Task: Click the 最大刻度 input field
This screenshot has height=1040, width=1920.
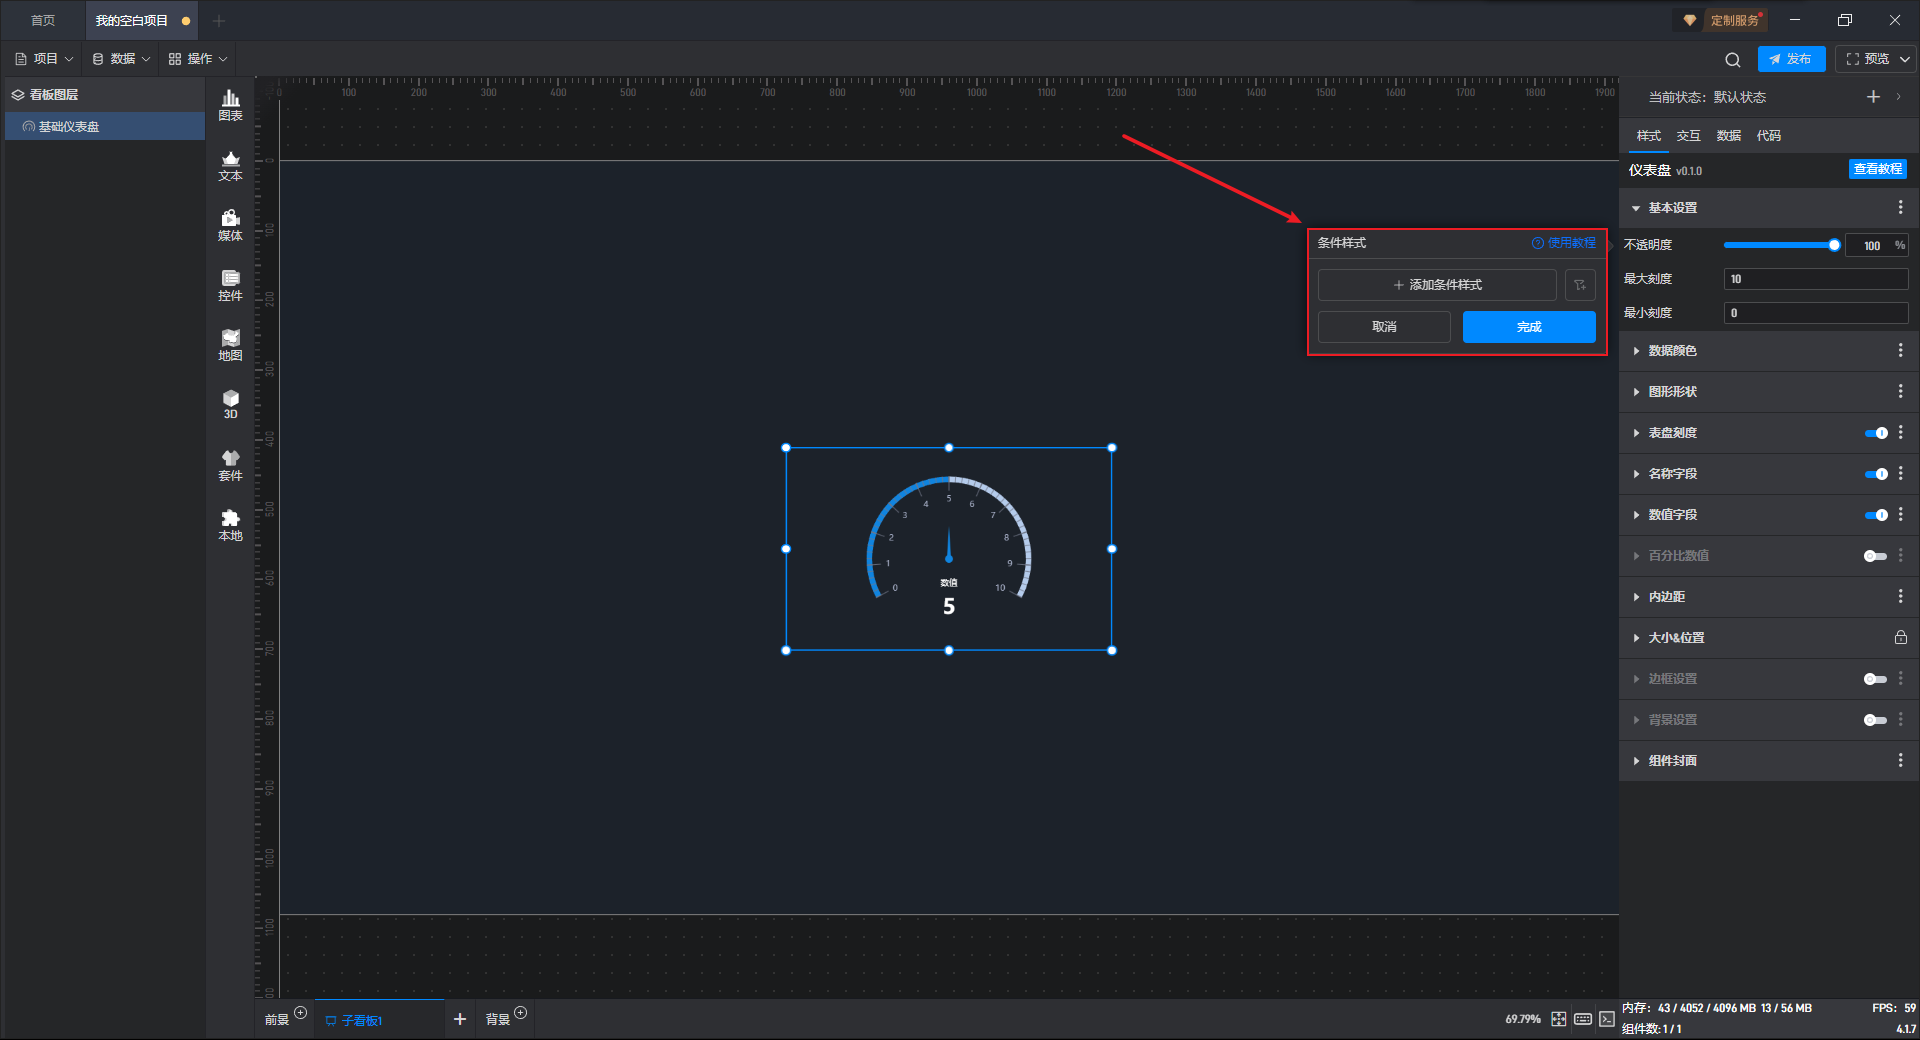Action: pos(1816,279)
